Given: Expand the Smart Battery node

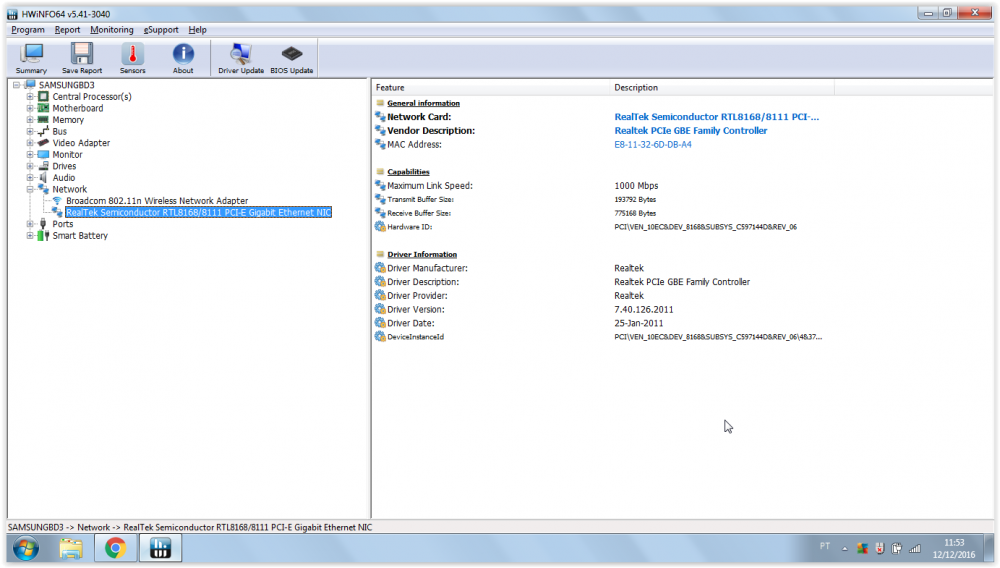Looking at the screenshot, I should [30, 236].
